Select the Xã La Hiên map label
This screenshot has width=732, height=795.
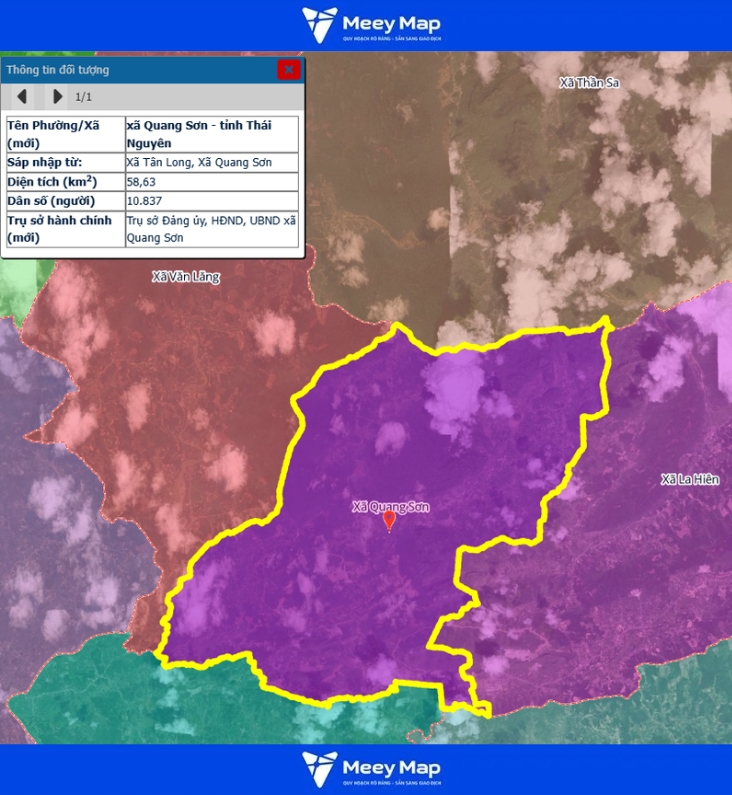[x=690, y=480]
